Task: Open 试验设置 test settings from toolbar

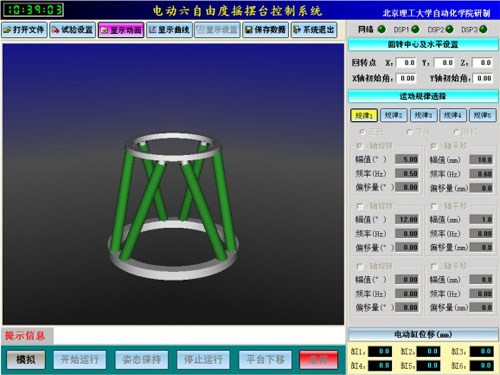Action: pyautogui.click(x=73, y=30)
